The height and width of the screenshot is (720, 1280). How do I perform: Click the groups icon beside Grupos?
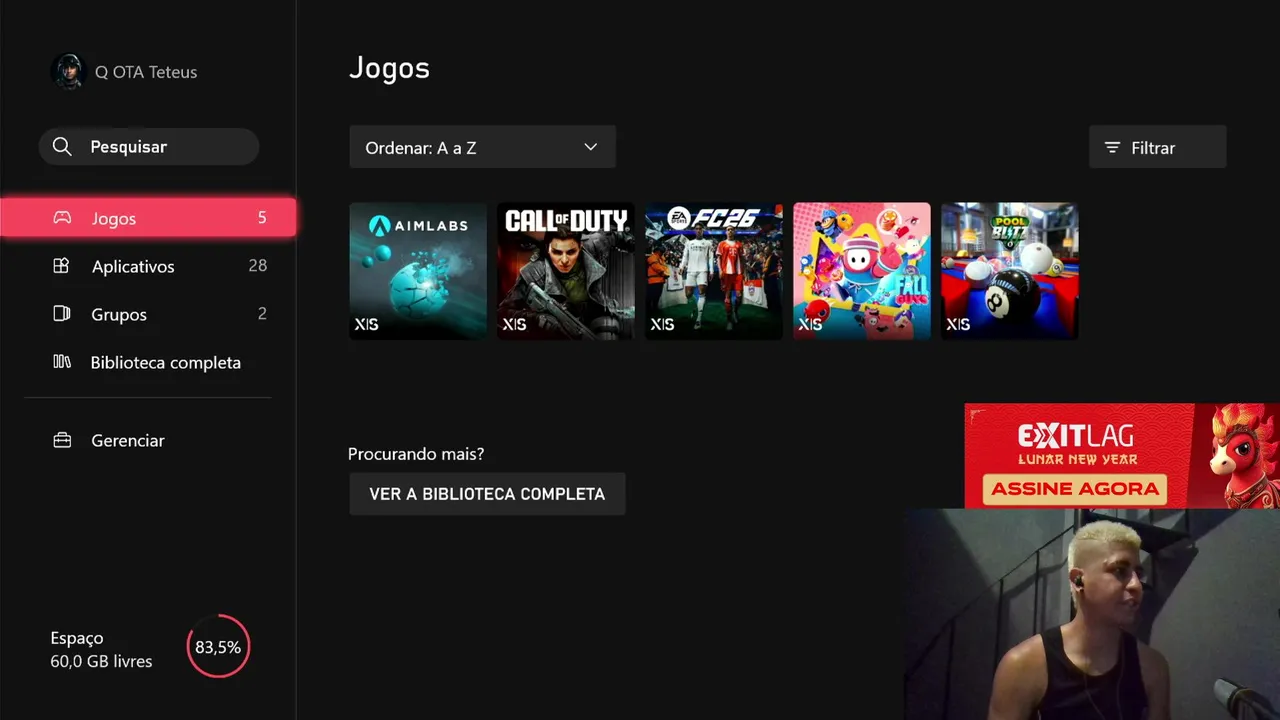point(61,314)
